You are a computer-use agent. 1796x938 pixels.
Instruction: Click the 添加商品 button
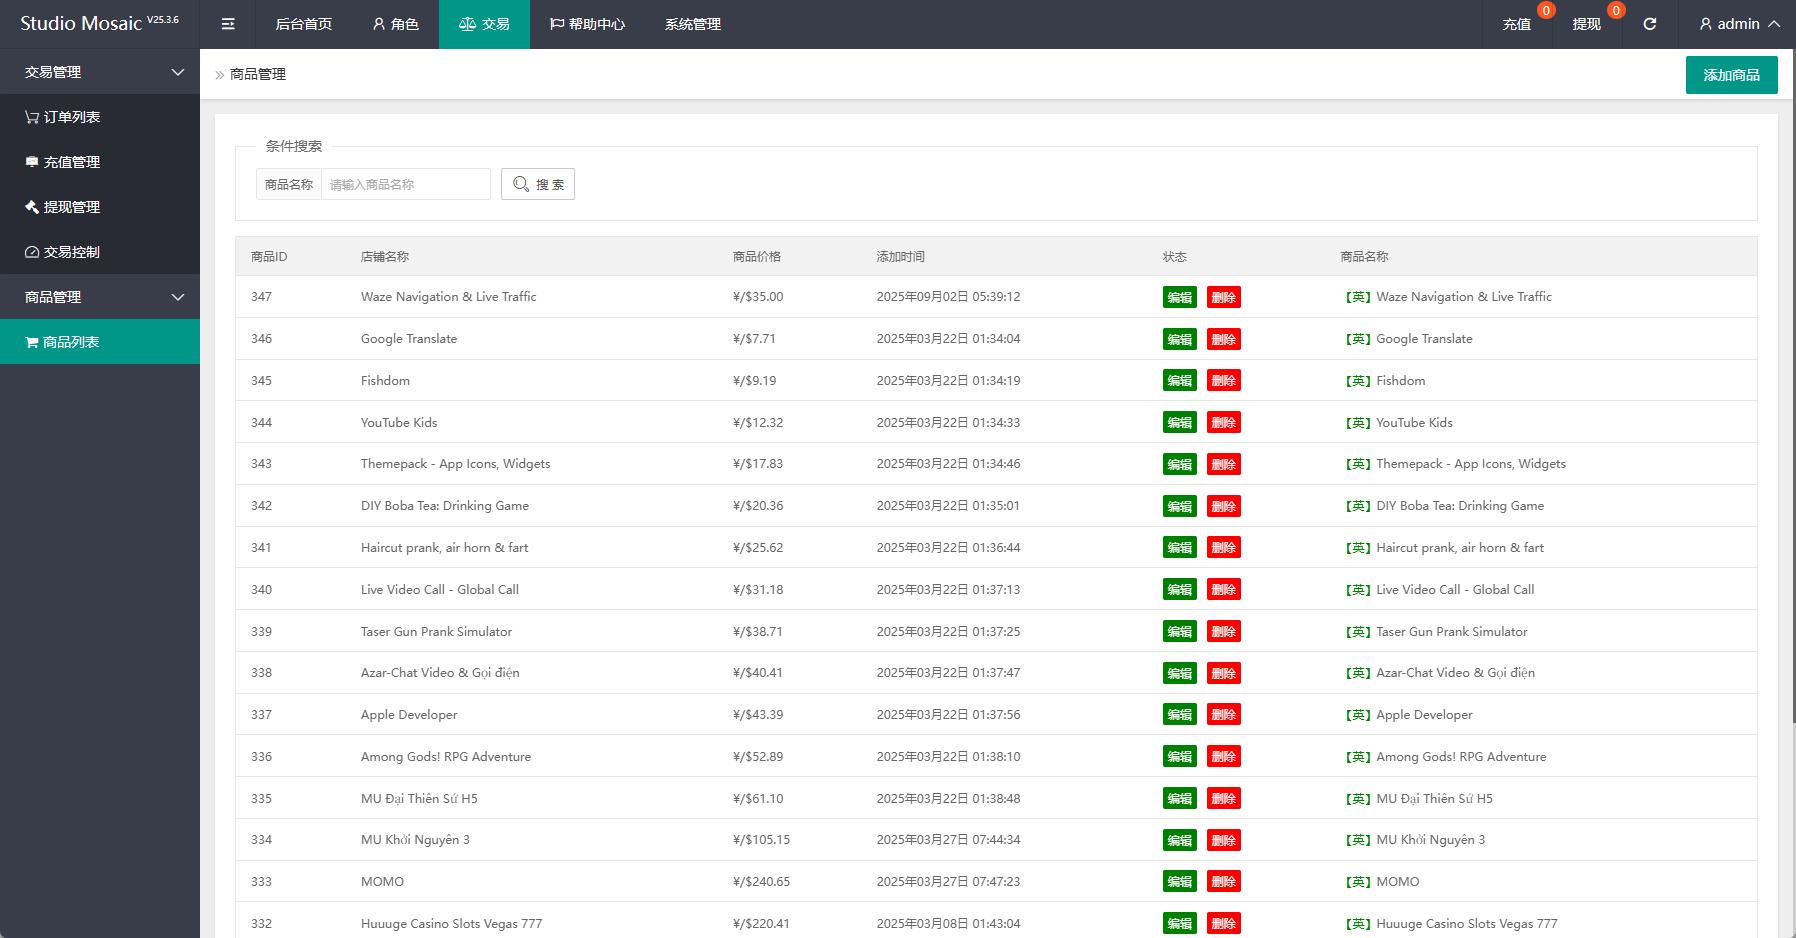tap(1731, 75)
